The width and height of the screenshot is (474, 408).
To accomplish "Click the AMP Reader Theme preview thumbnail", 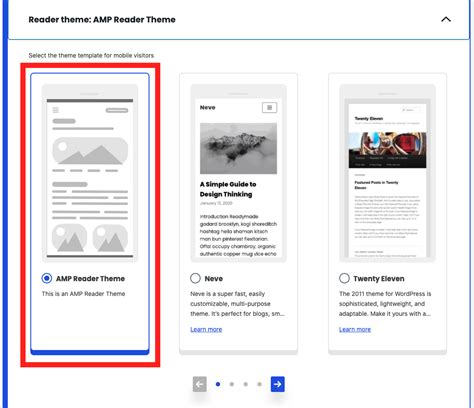I will pyautogui.click(x=90, y=173).
